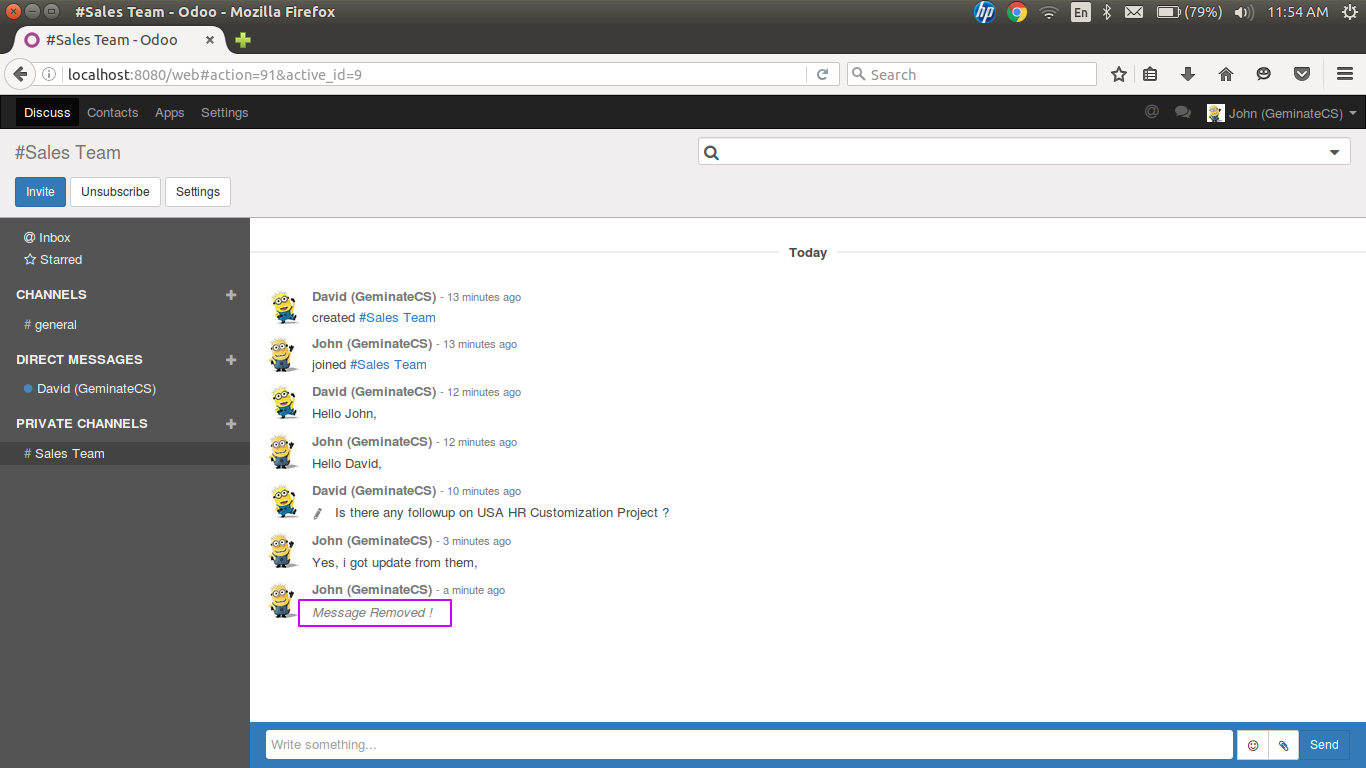
Task: Open the Discuss menu
Action: [x=47, y=112]
